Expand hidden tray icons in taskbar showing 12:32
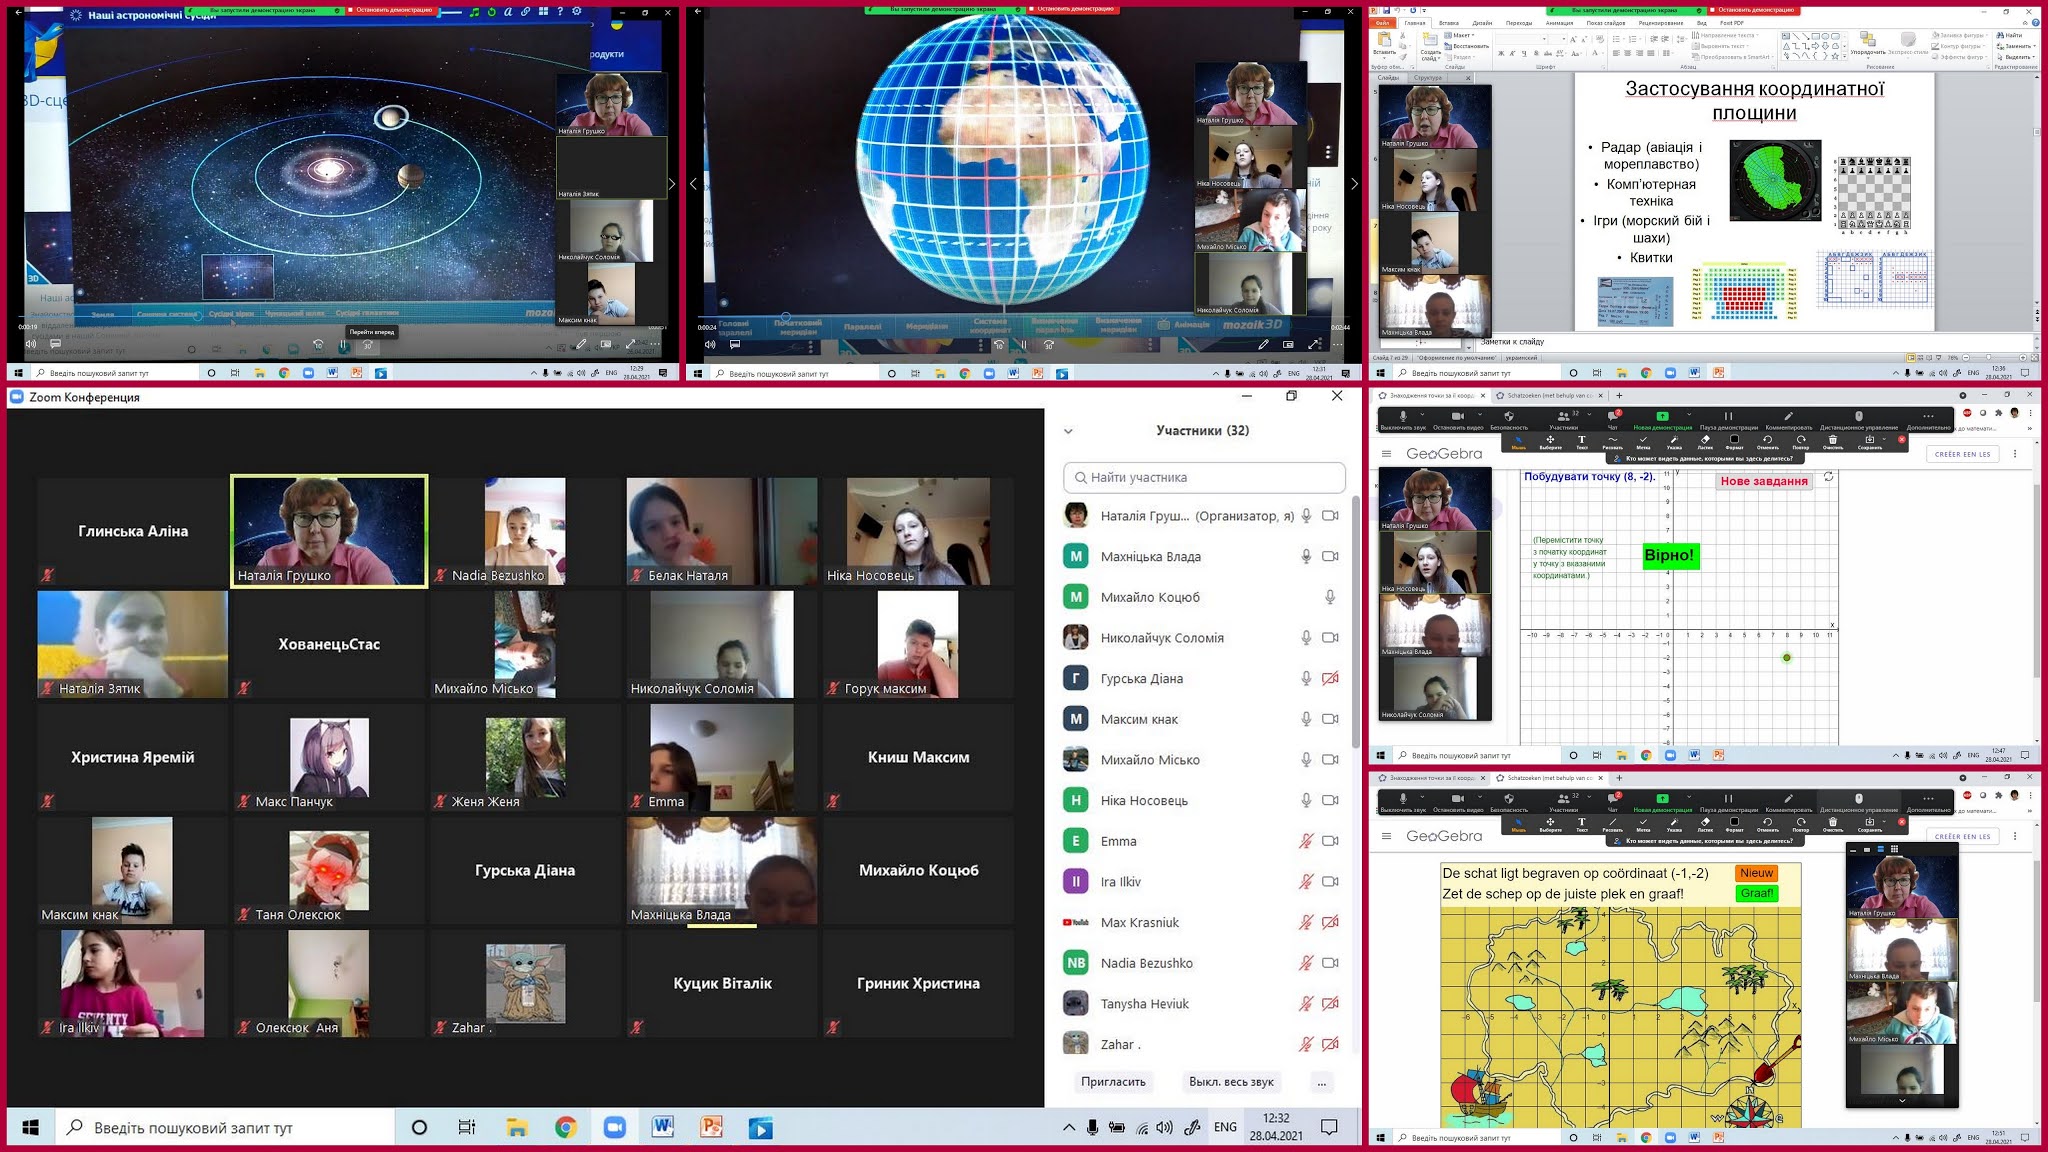 pos(1069,1128)
